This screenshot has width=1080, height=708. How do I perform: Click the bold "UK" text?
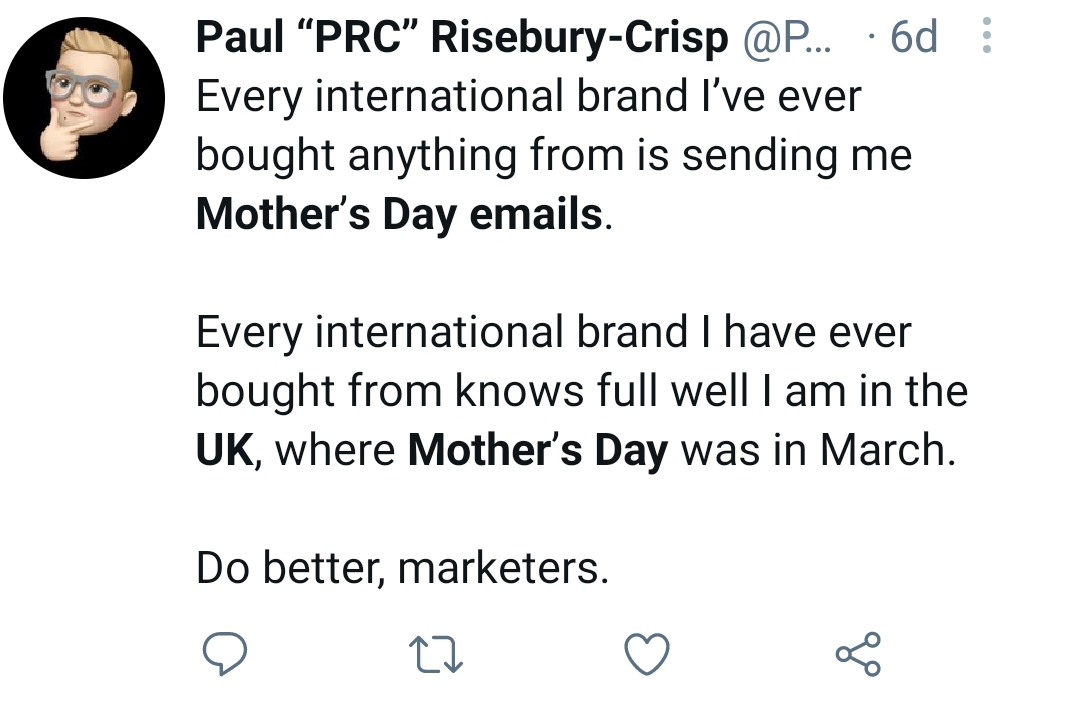(x=224, y=449)
